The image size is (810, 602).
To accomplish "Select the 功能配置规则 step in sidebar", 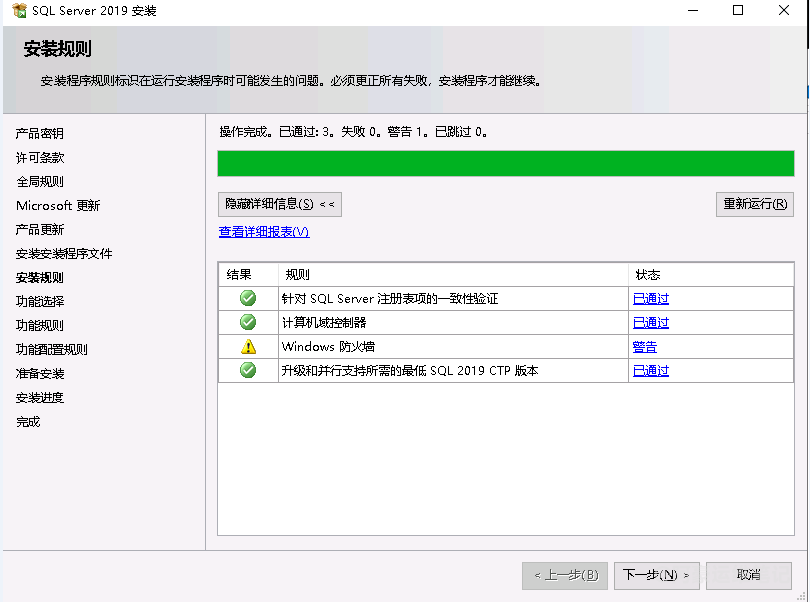I will [52, 349].
